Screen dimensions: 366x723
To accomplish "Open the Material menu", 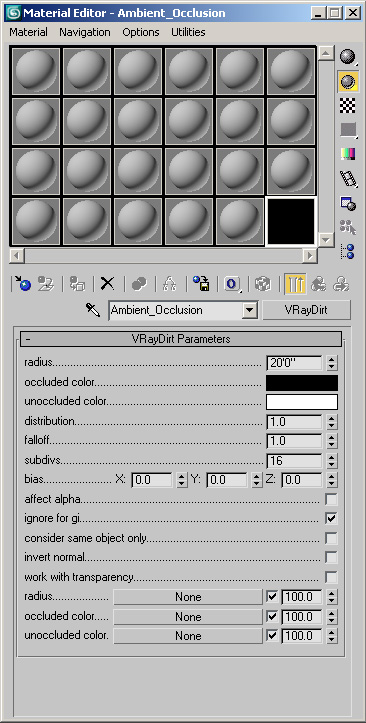I will pos(29,32).
